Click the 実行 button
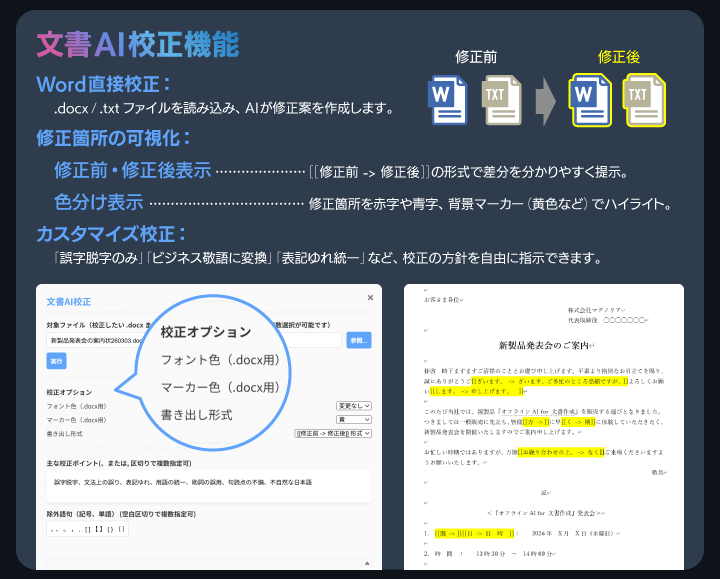This screenshot has height=579, width=720. coord(57,361)
